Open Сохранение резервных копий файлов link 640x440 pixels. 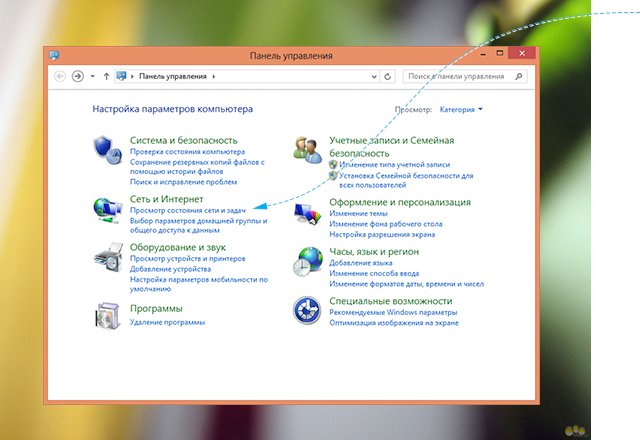(197, 167)
